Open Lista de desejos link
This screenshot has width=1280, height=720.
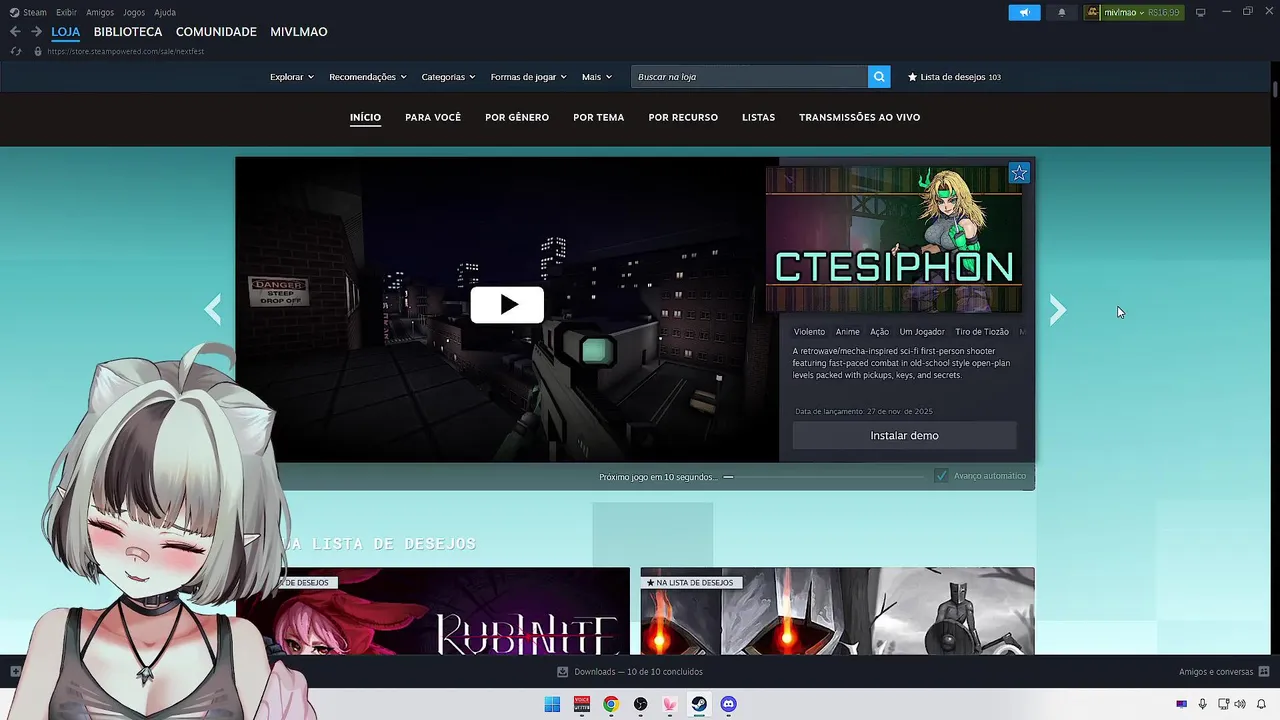[x=954, y=77]
